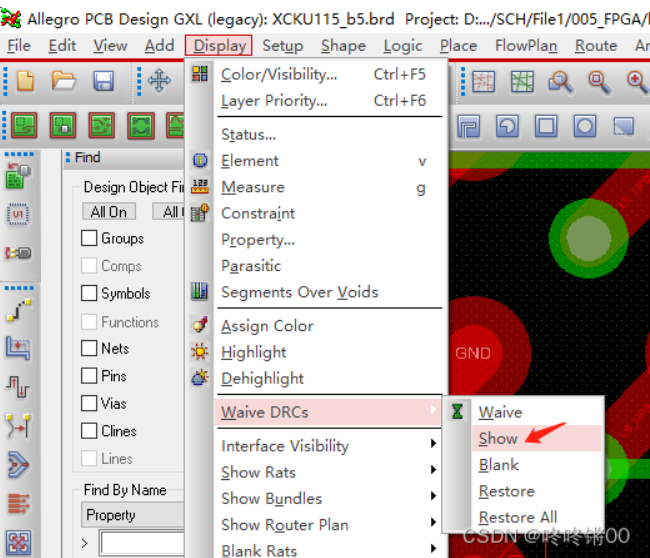Click the first green board mode icon
The width and height of the screenshot is (650, 558).
tap(24, 125)
